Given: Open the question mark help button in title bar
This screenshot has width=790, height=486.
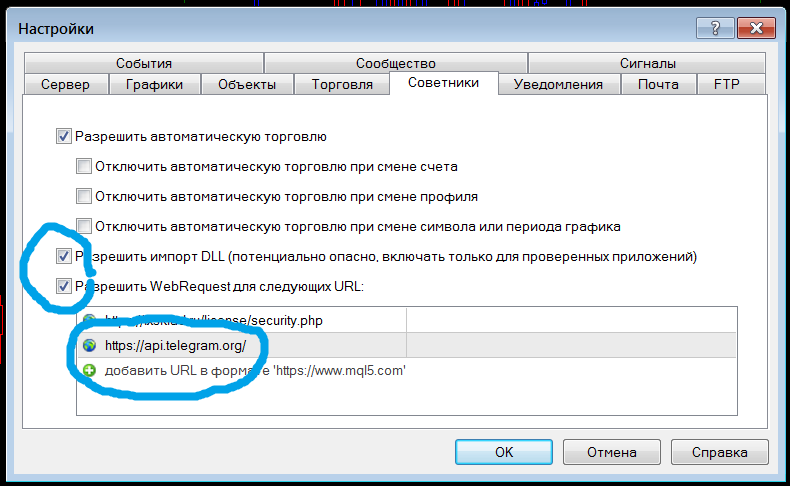Looking at the screenshot, I should [x=714, y=28].
